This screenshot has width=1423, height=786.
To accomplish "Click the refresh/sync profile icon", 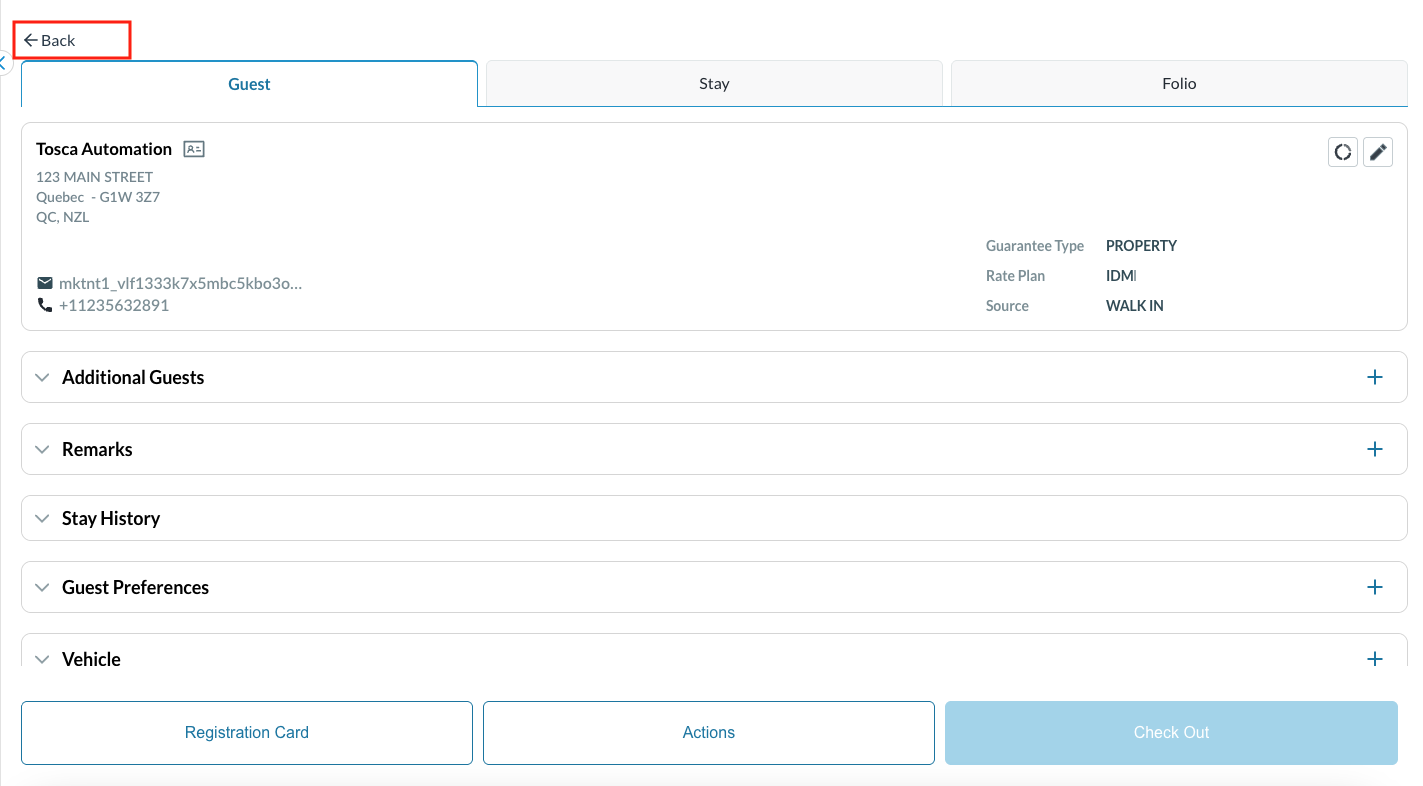I will 1343,152.
